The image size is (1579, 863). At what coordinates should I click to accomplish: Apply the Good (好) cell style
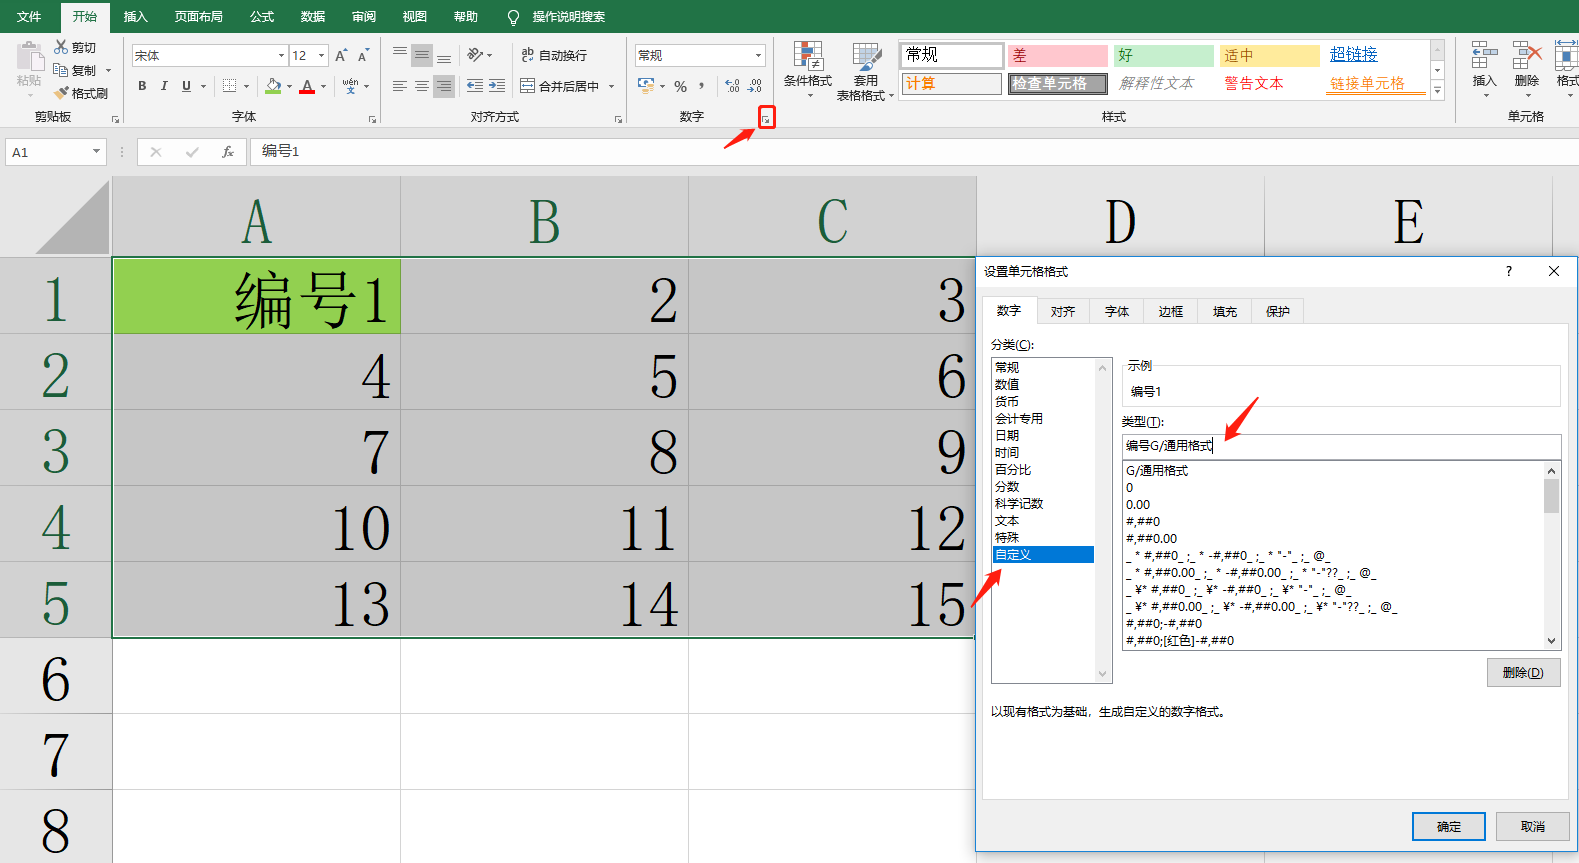coord(1165,55)
